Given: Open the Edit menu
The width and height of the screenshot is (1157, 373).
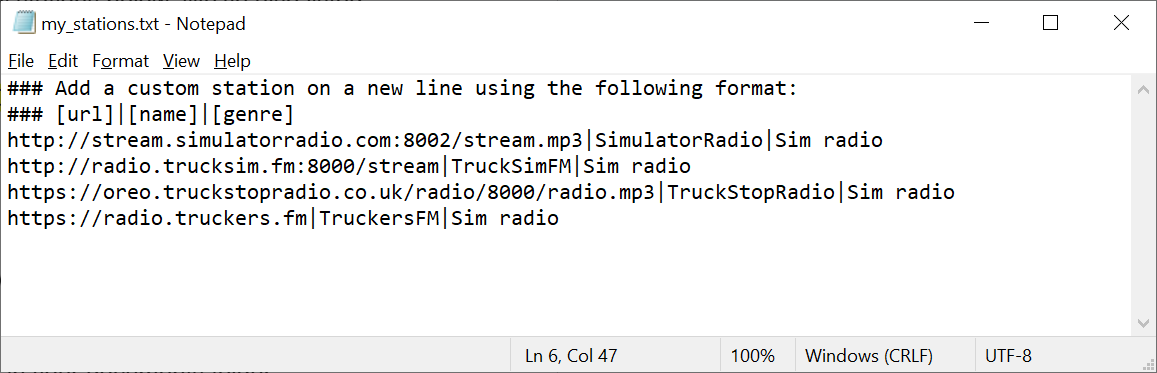Looking at the screenshot, I should (x=63, y=60).
